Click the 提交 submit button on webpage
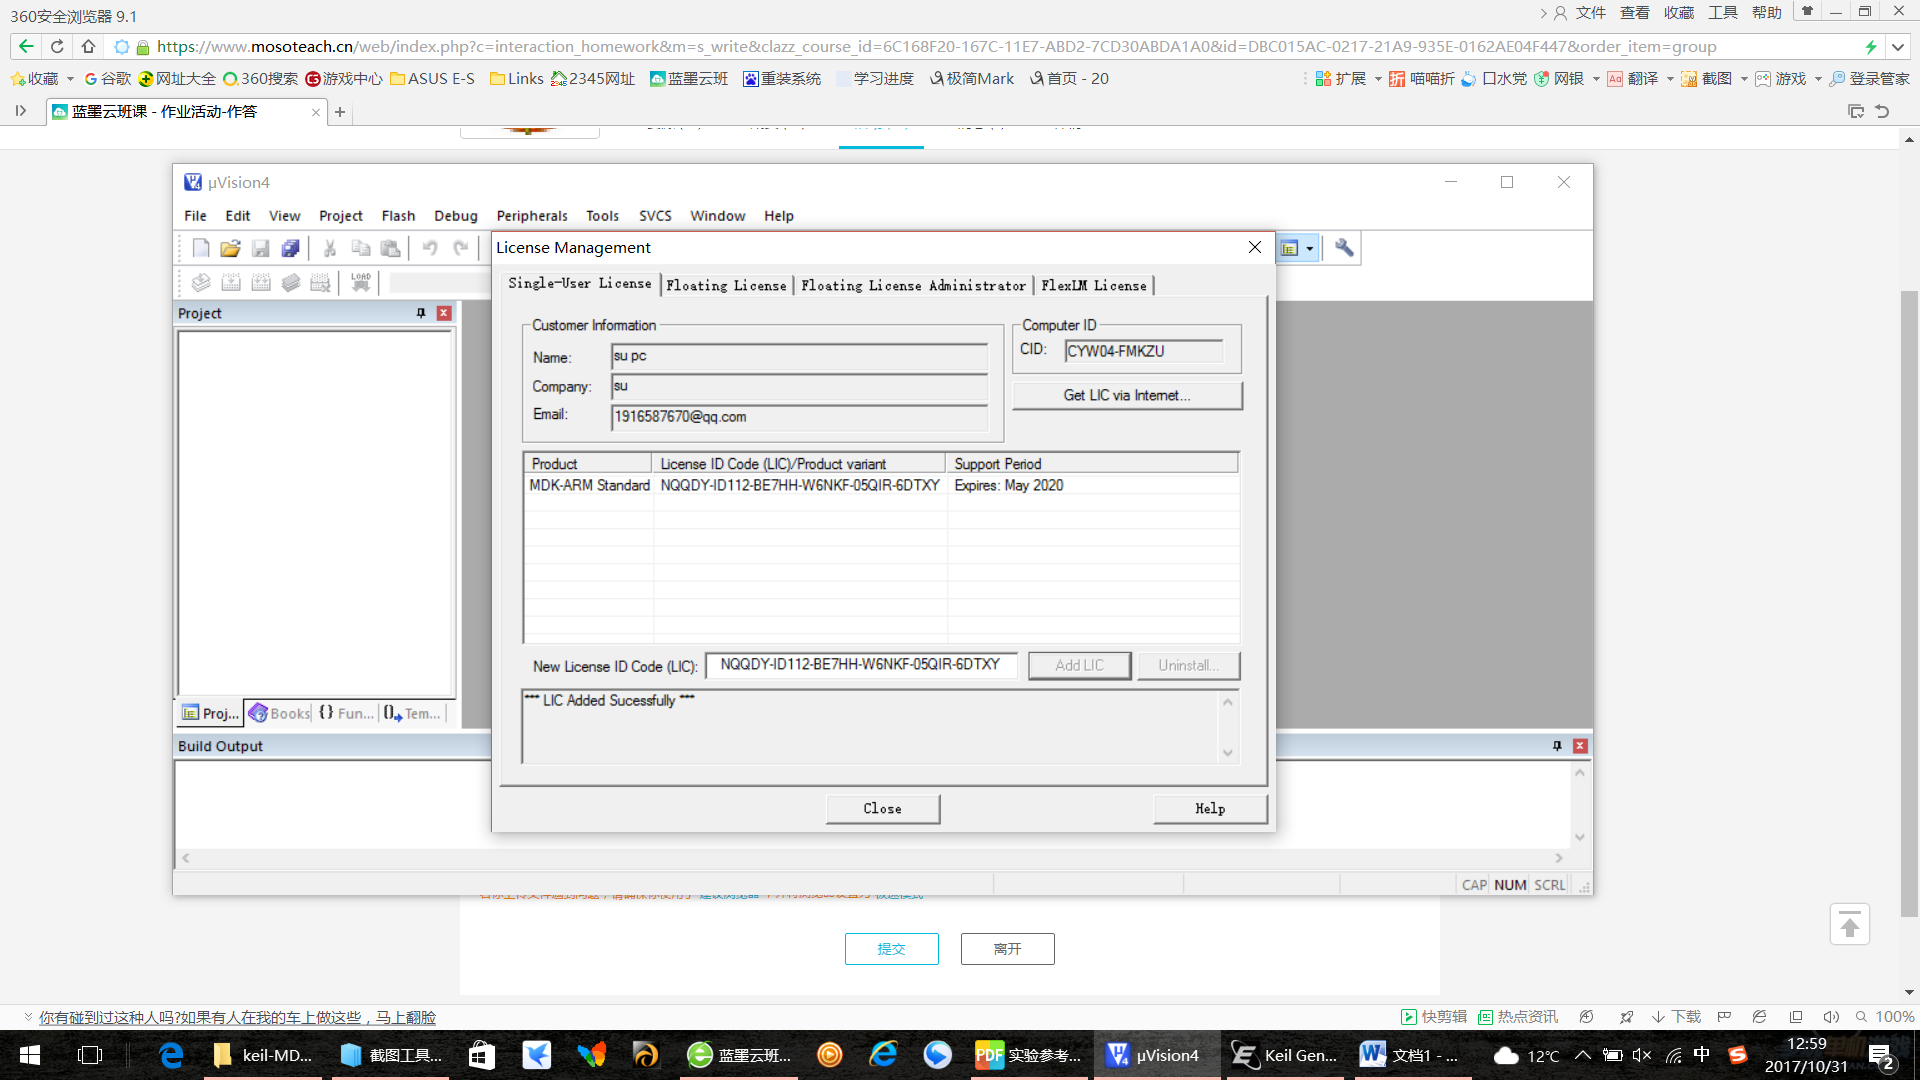 892,949
